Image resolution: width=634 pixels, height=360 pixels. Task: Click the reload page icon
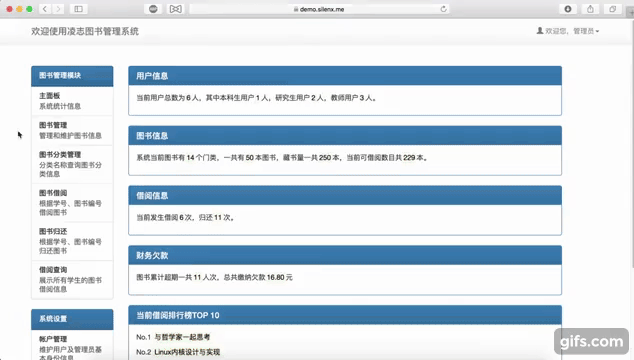point(444,9)
